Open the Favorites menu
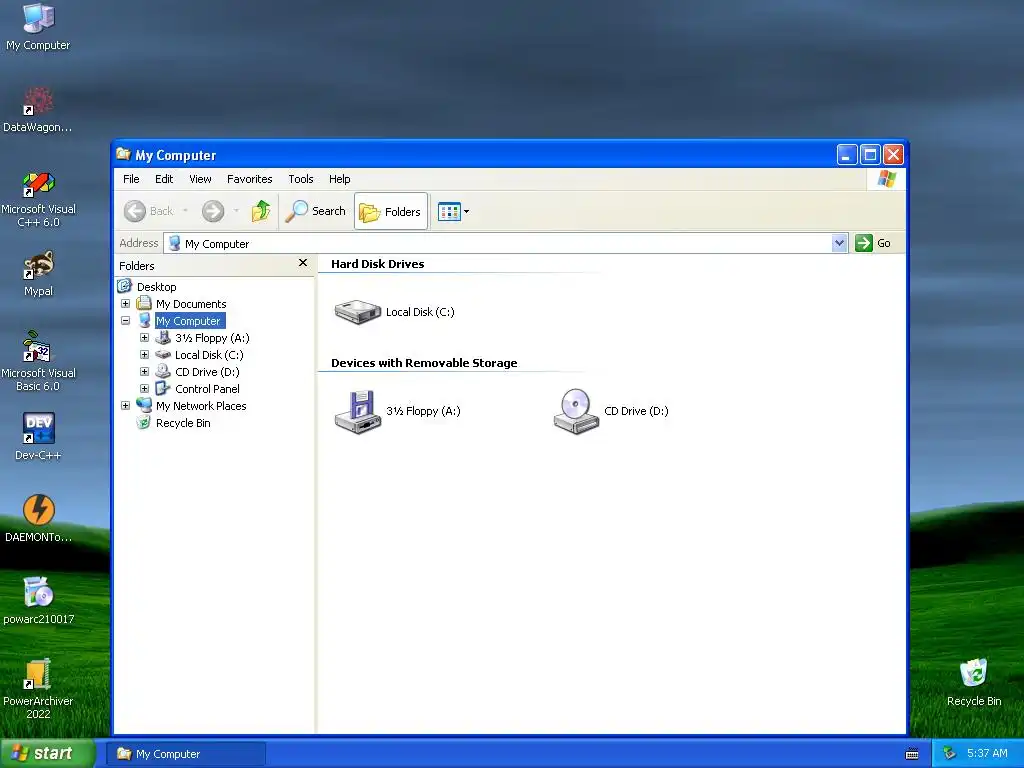 tap(249, 179)
